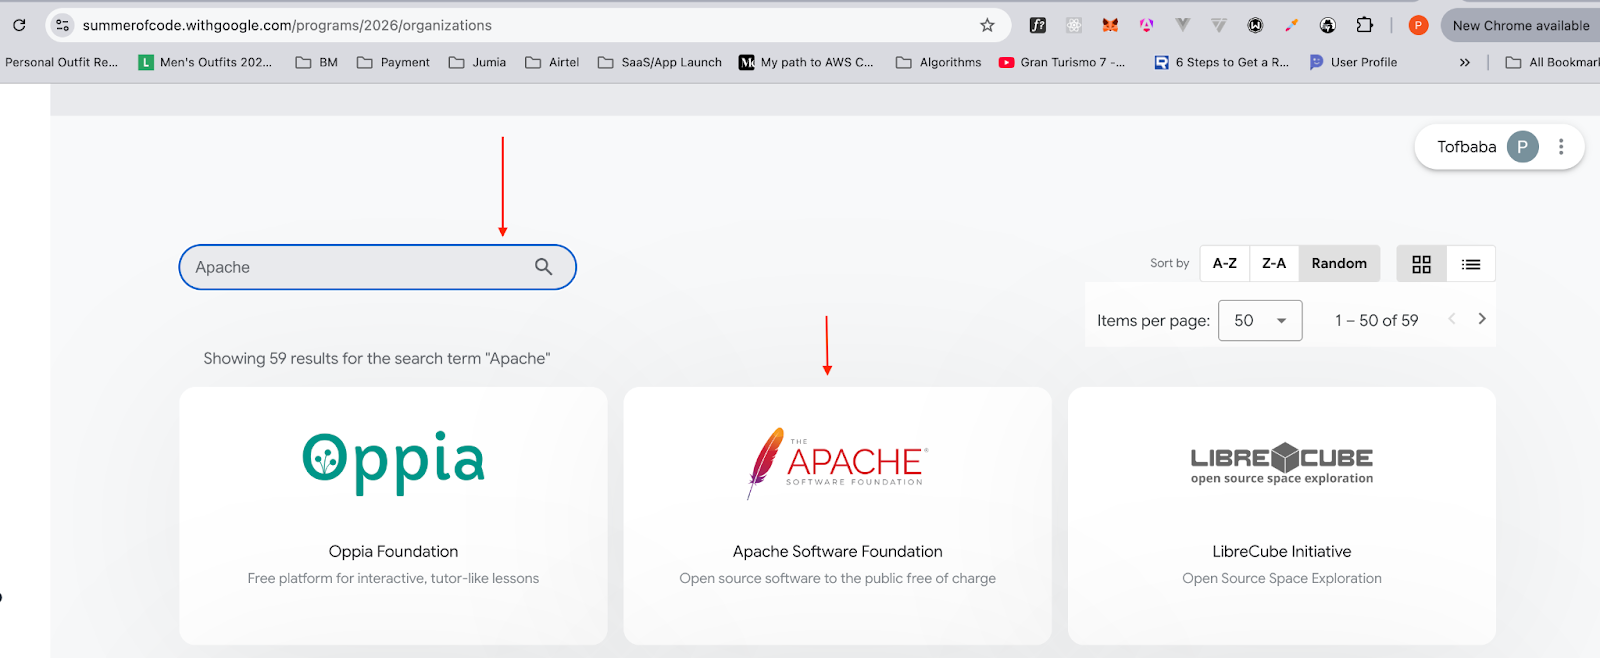1600x658 pixels.
Task: Open the MetaMask fox extension
Action: [1110, 25]
